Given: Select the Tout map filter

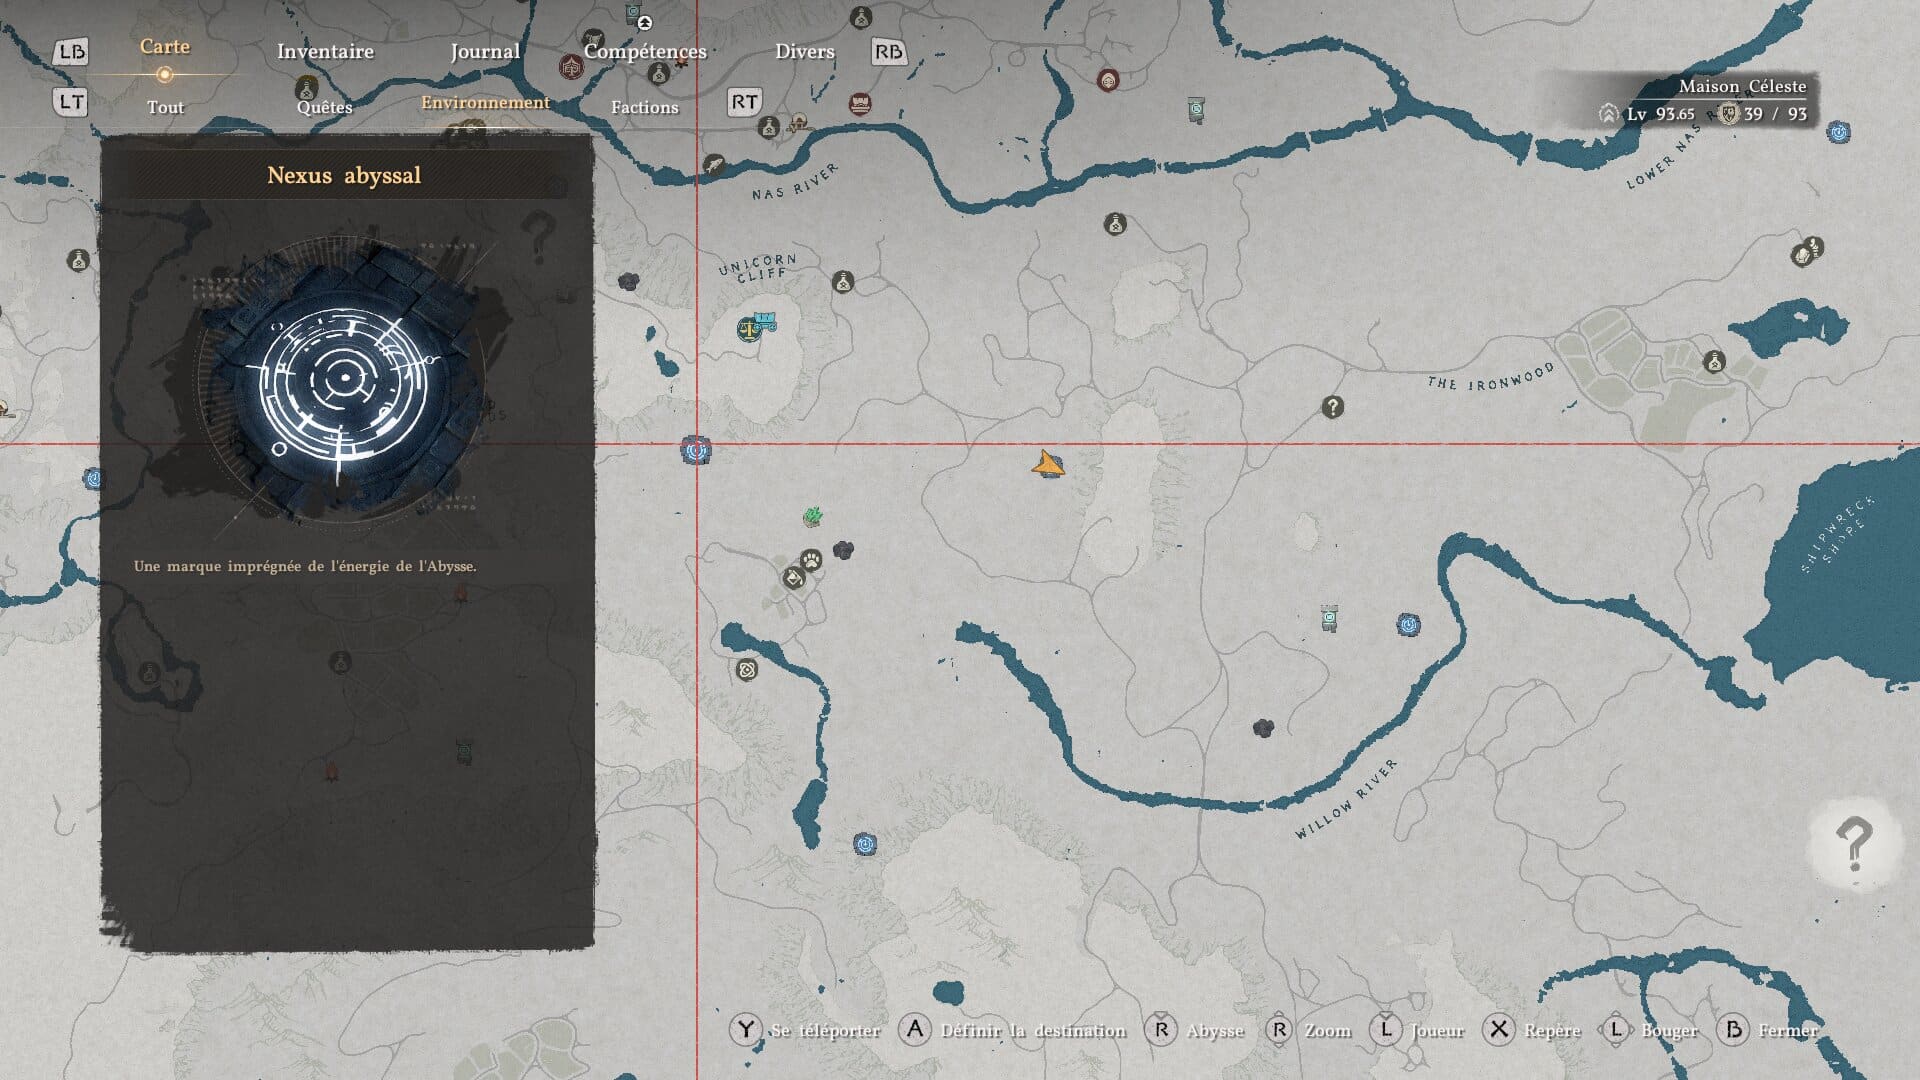Looking at the screenshot, I should tap(165, 107).
